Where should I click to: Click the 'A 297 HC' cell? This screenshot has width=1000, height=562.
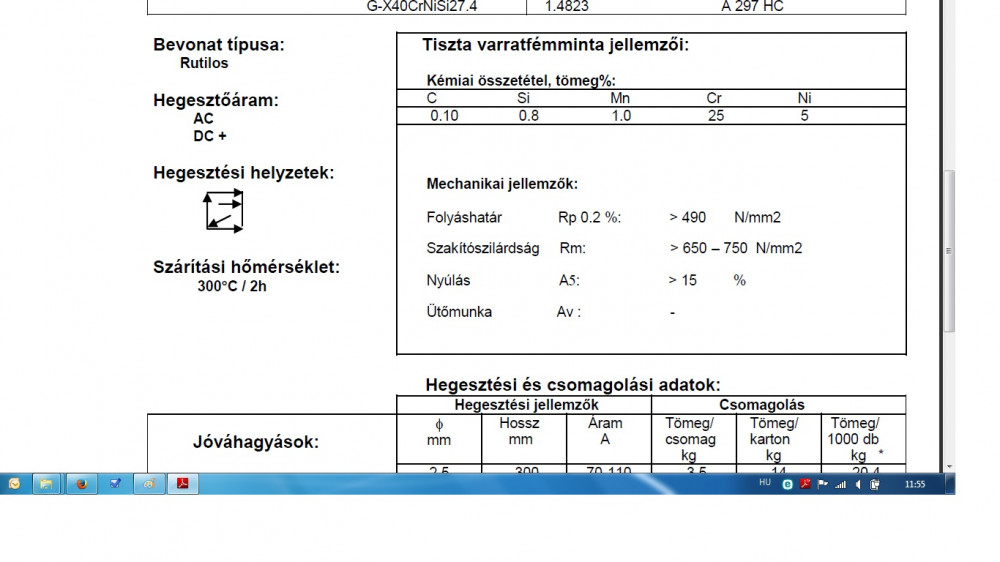click(x=753, y=6)
